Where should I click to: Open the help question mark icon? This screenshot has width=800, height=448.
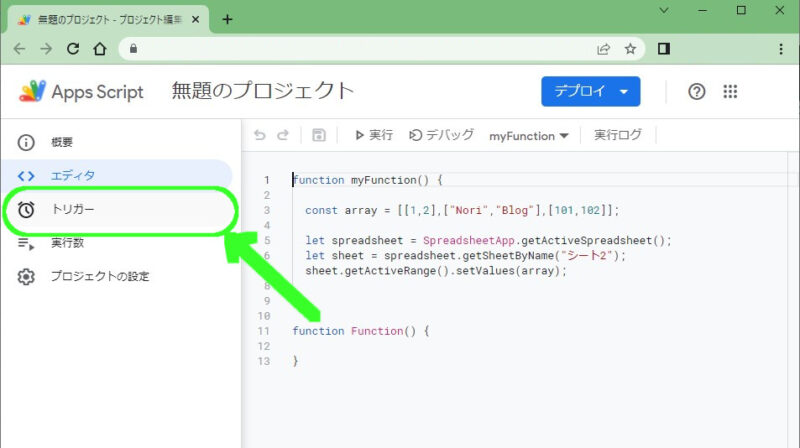697,92
